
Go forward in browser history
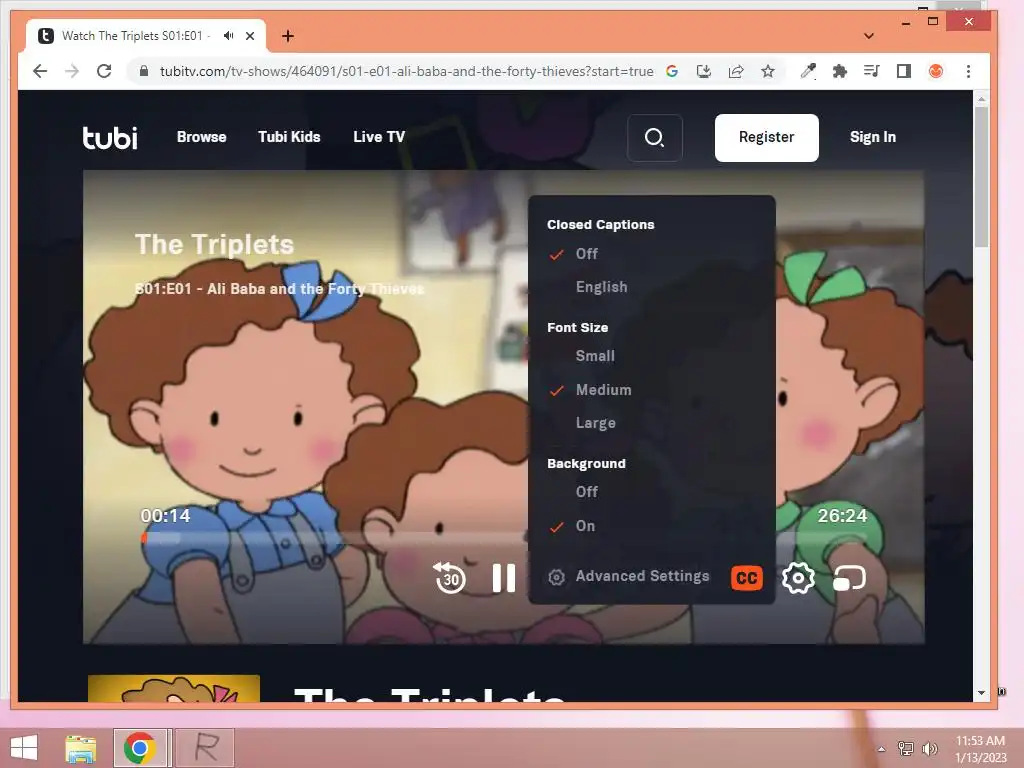pos(72,71)
